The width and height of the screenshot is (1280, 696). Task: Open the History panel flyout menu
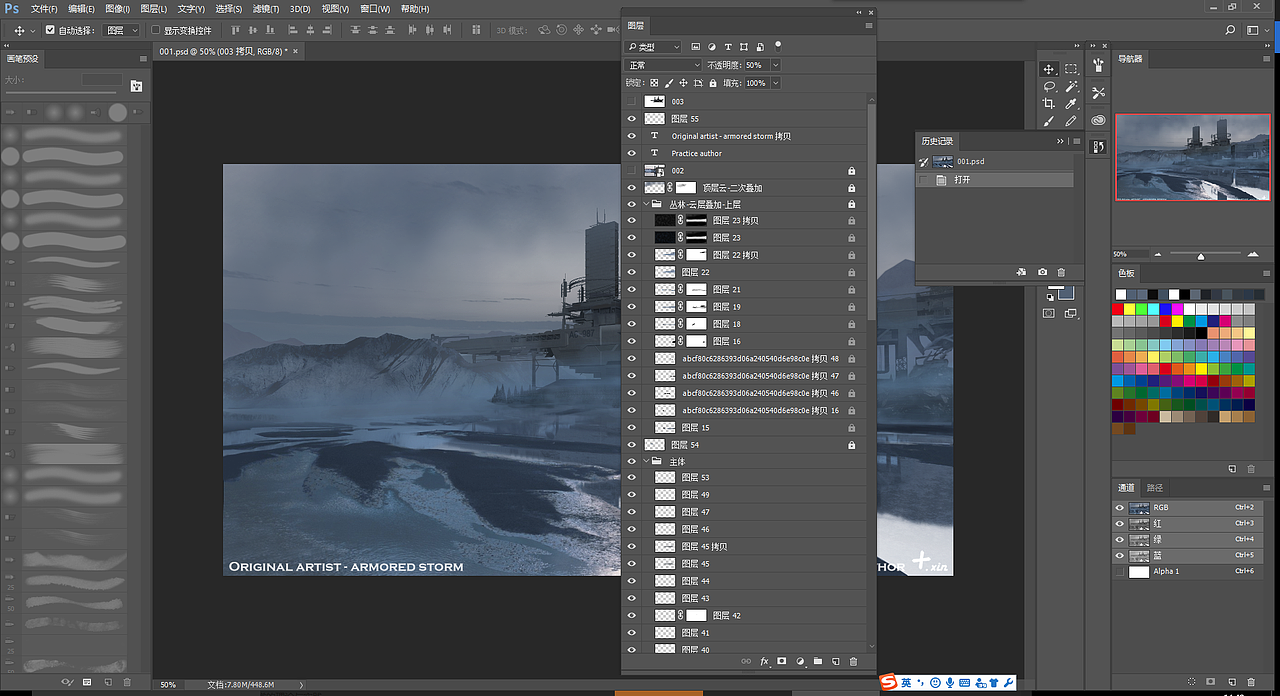(1076, 141)
